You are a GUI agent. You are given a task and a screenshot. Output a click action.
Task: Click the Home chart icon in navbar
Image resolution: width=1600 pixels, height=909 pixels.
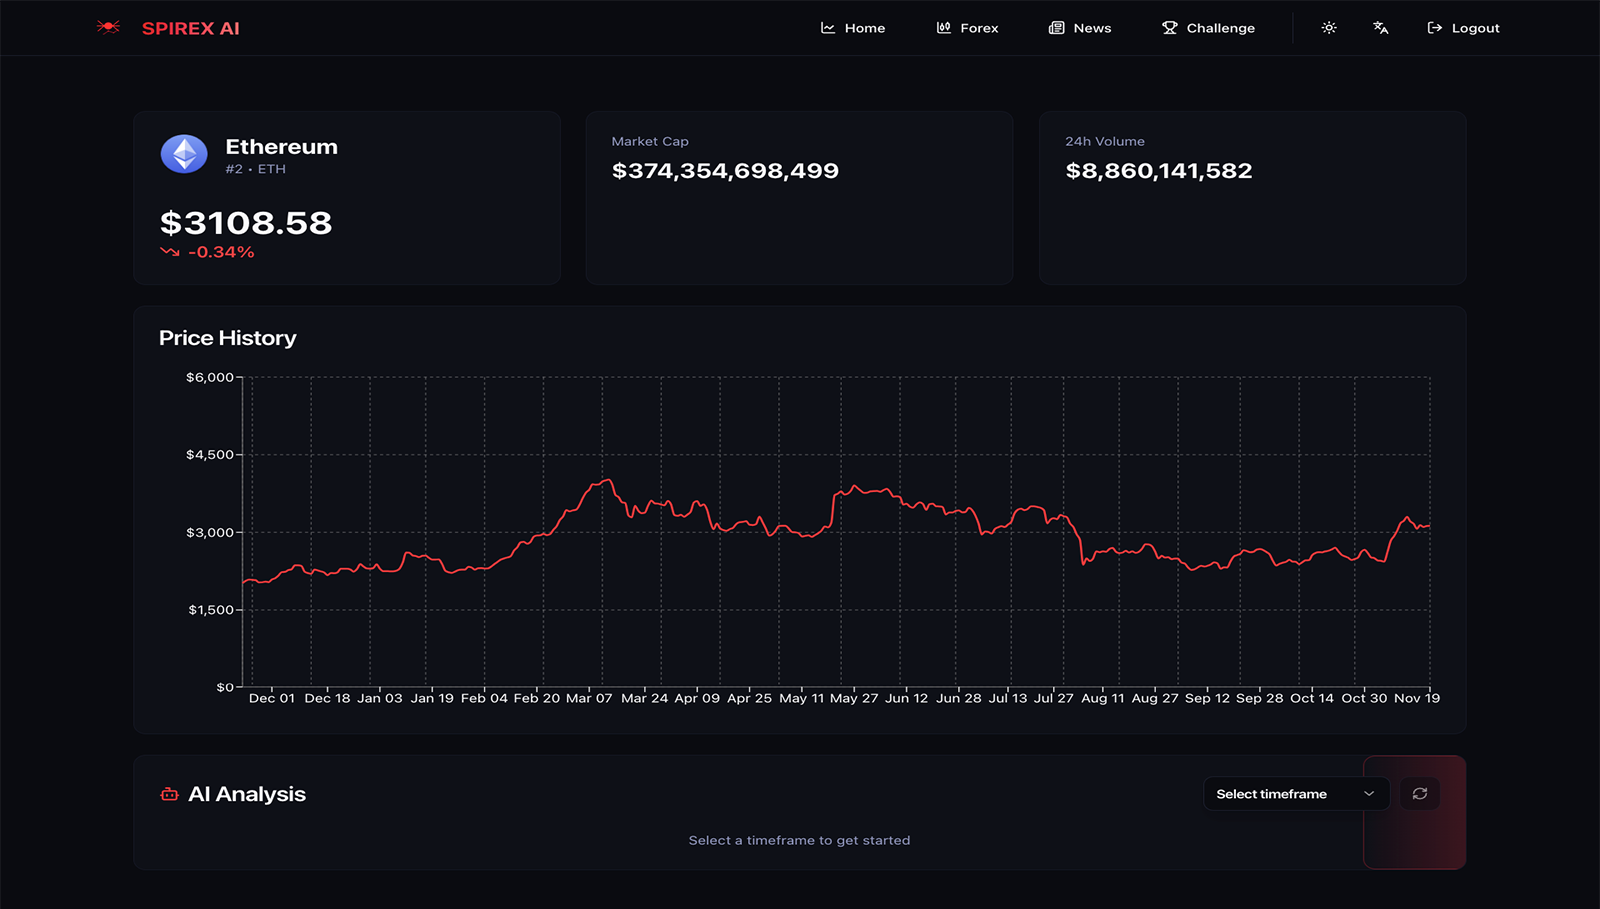pos(828,28)
